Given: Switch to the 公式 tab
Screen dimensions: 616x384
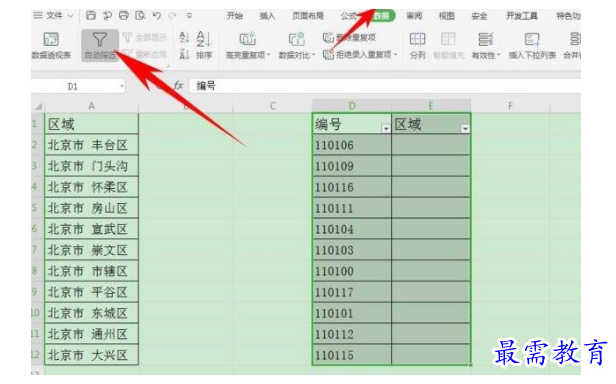Looking at the screenshot, I should [x=349, y=16].
